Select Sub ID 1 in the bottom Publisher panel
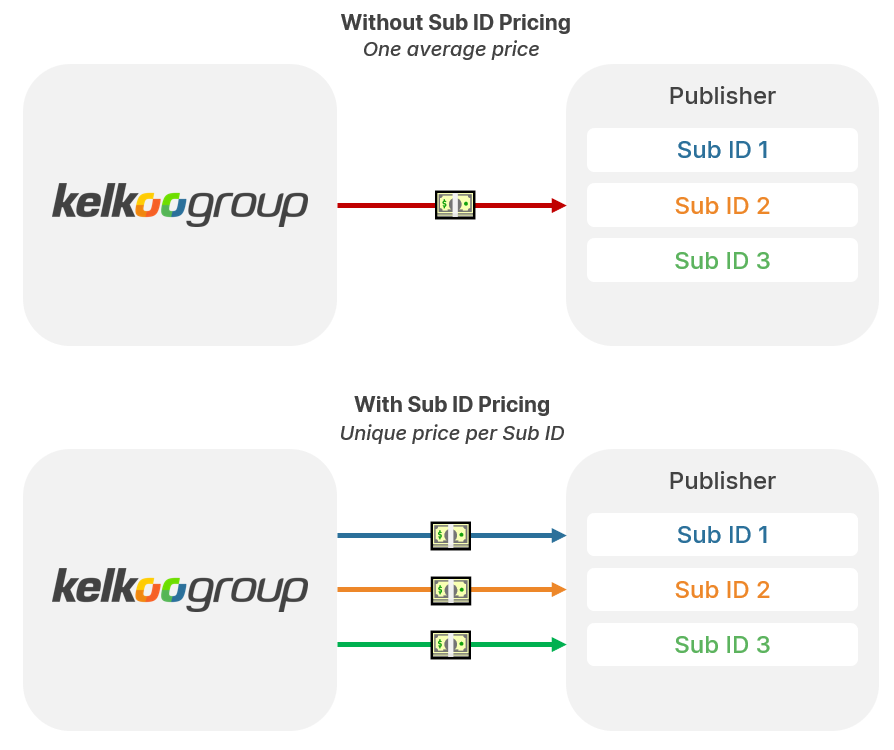Screen dimensions: 894x750 coord(722,535)
